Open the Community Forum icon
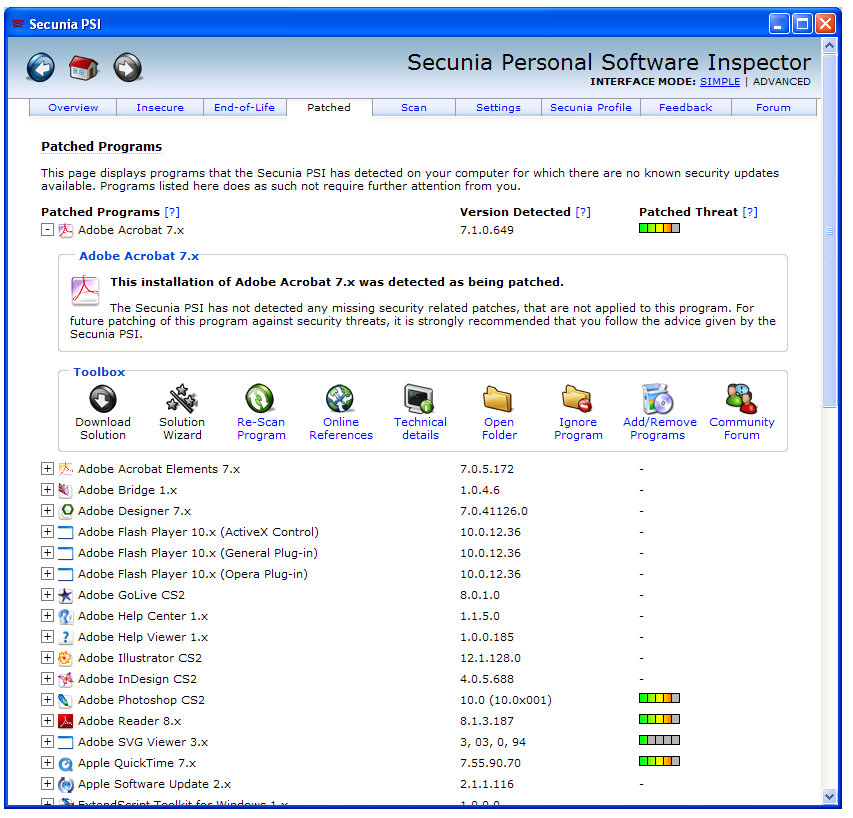The image size is (853, 818). [x=741, y=400]
